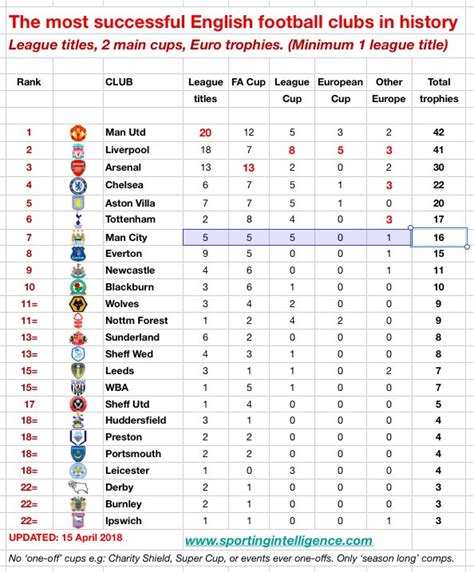Click the Leicester fox badge
The height and width of the screenshot is (572, 474).
tap(78, 471)
